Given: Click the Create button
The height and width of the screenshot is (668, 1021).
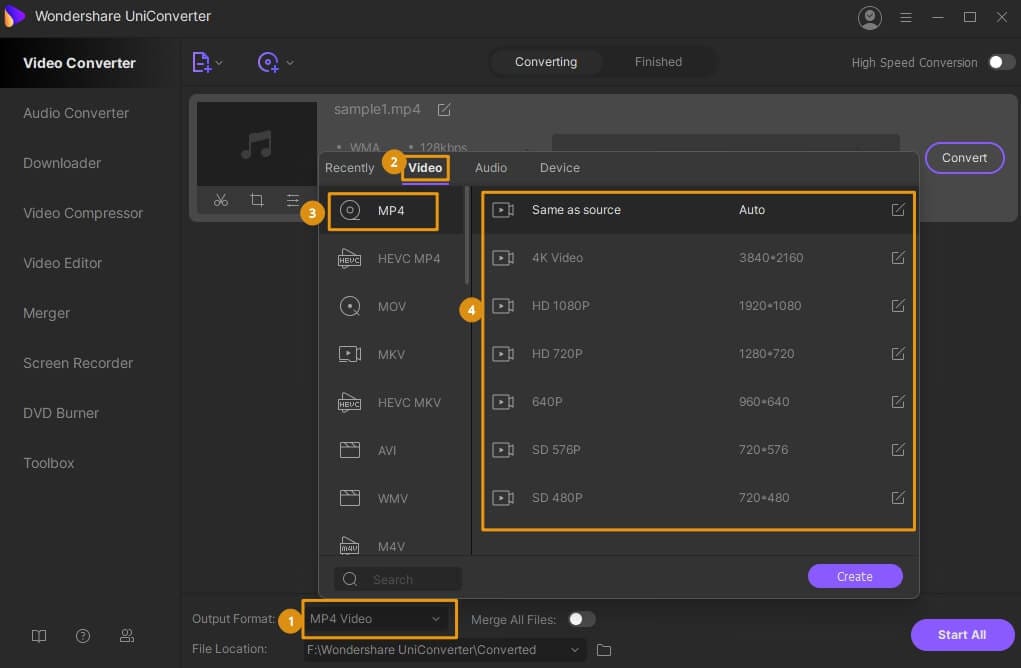Looking at the screenshot, I should (x=854, y=576).
